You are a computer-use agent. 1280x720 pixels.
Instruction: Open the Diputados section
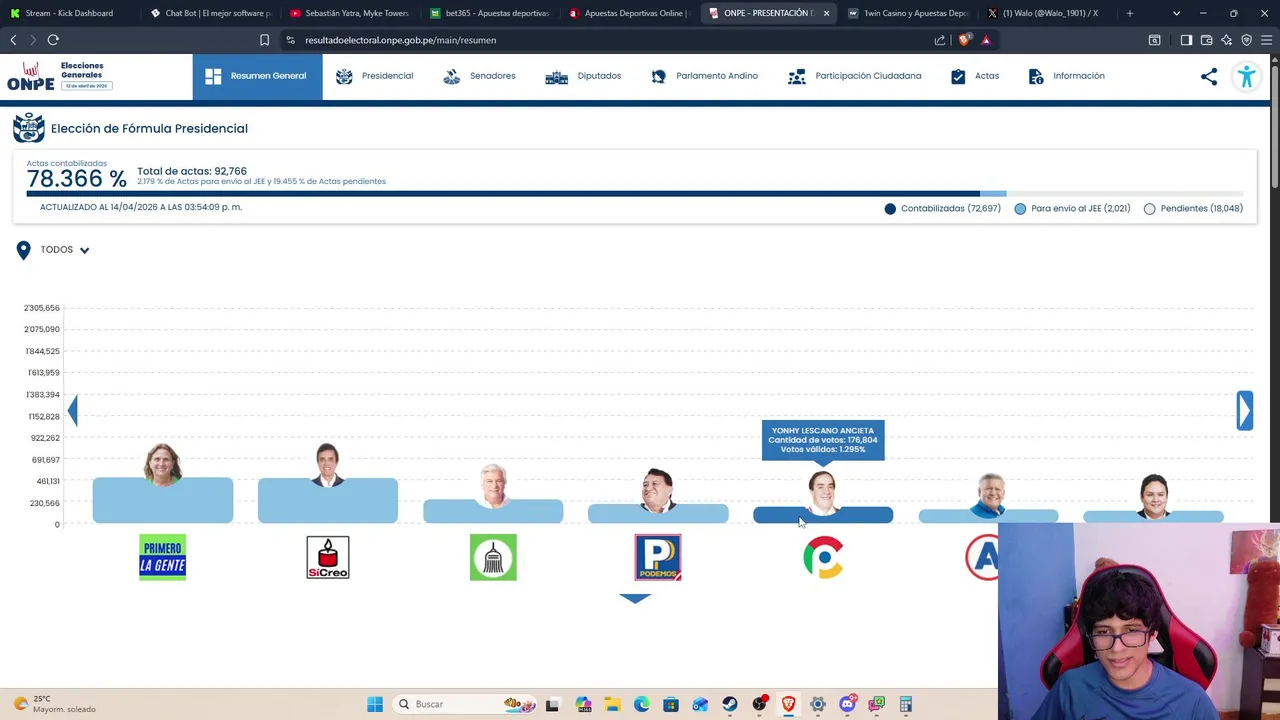tap(583, 76)
